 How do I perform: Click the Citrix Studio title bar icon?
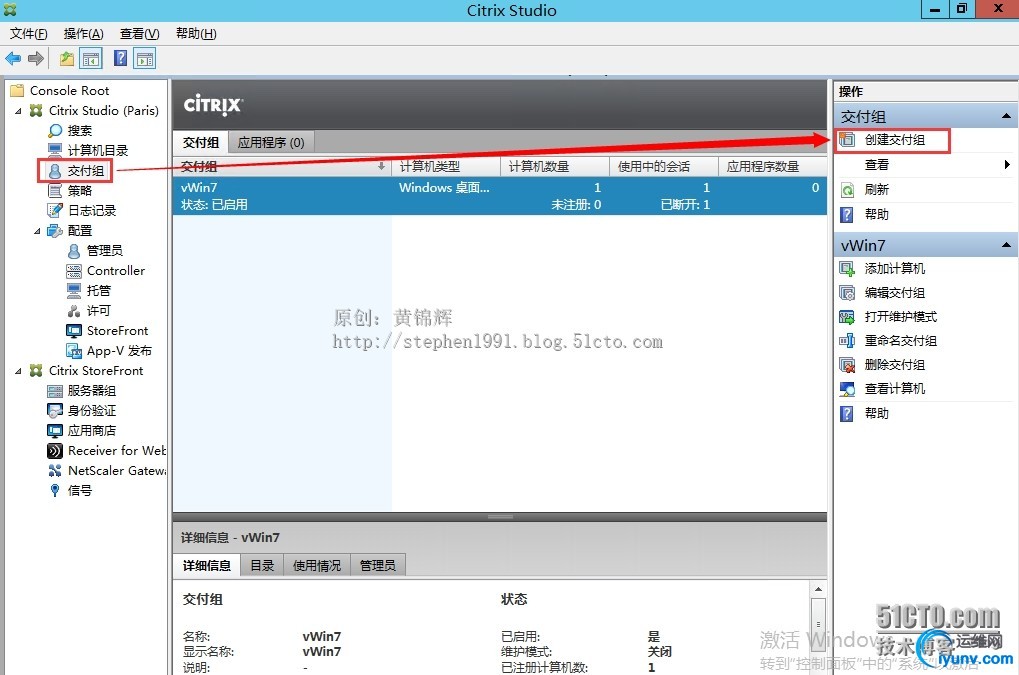click(10, 10)
